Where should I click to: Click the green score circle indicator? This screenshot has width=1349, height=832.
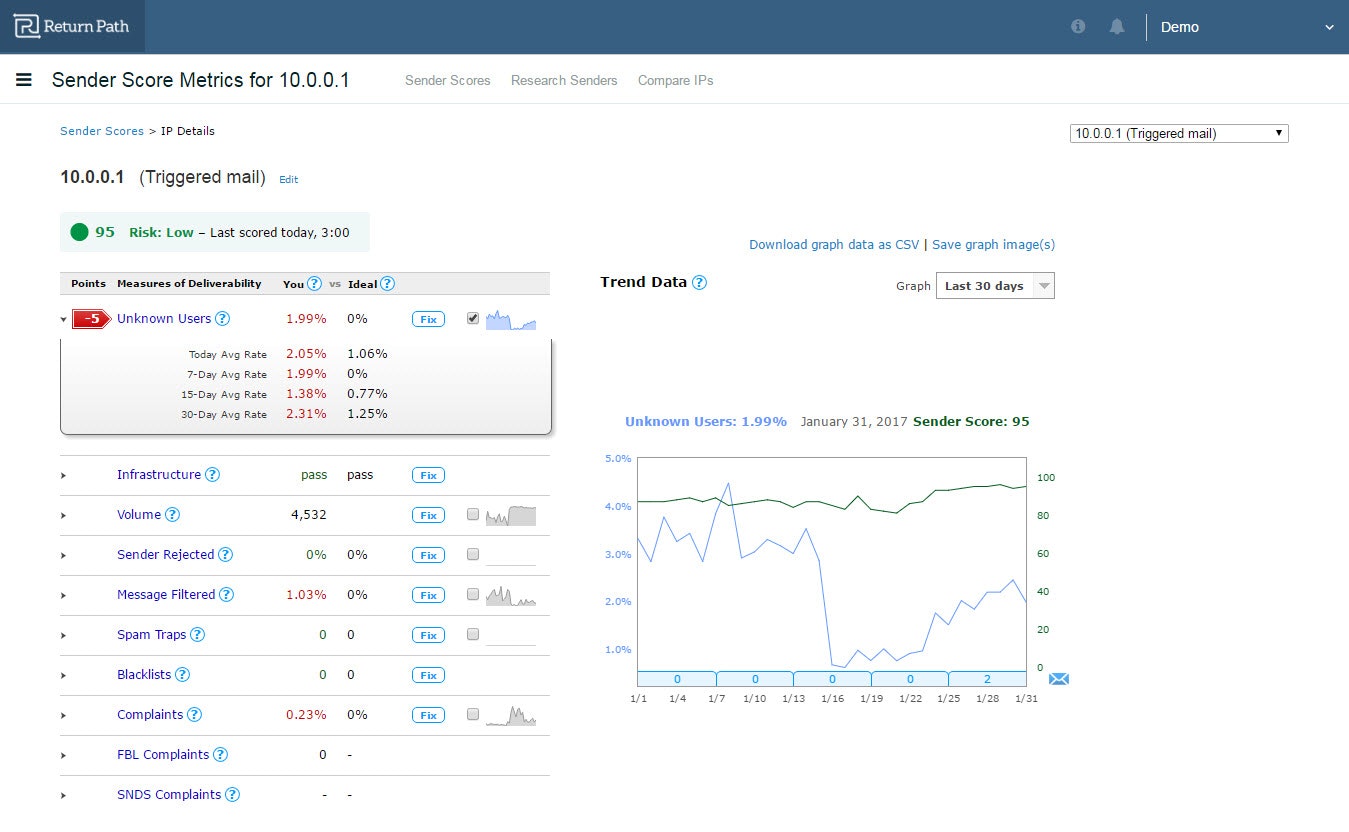point(80,232)
